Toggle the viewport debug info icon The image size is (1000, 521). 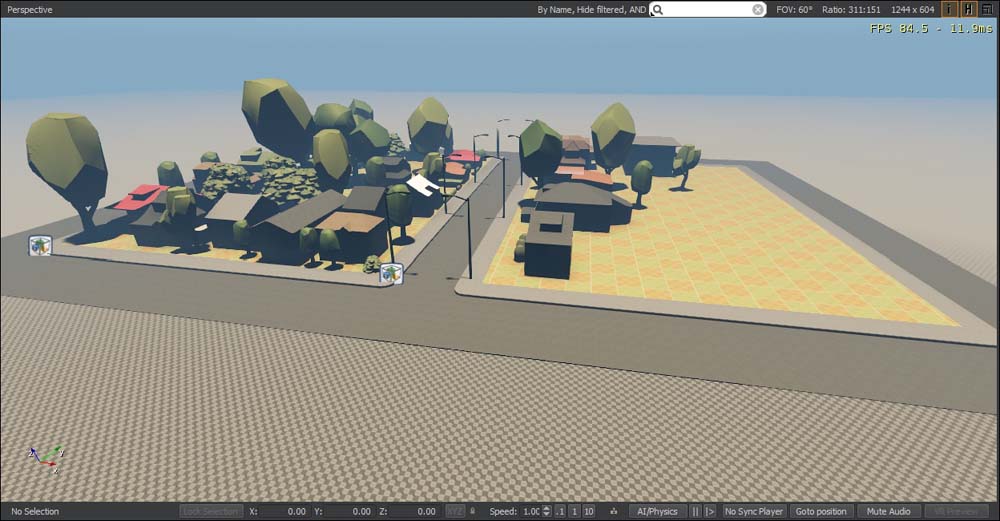[x=949, y=9]
